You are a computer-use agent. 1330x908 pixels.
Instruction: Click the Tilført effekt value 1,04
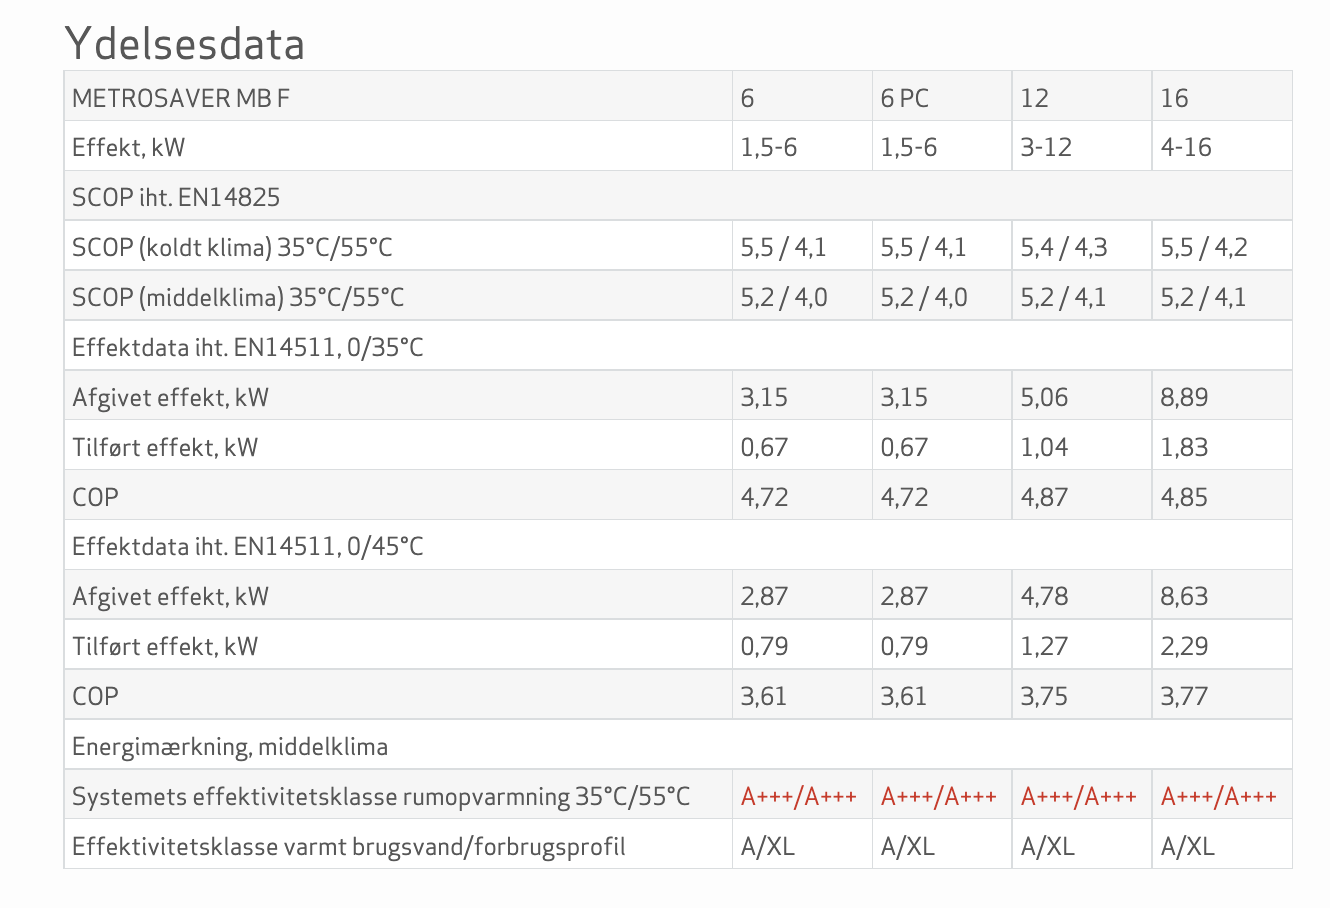tap(1044, 447)
